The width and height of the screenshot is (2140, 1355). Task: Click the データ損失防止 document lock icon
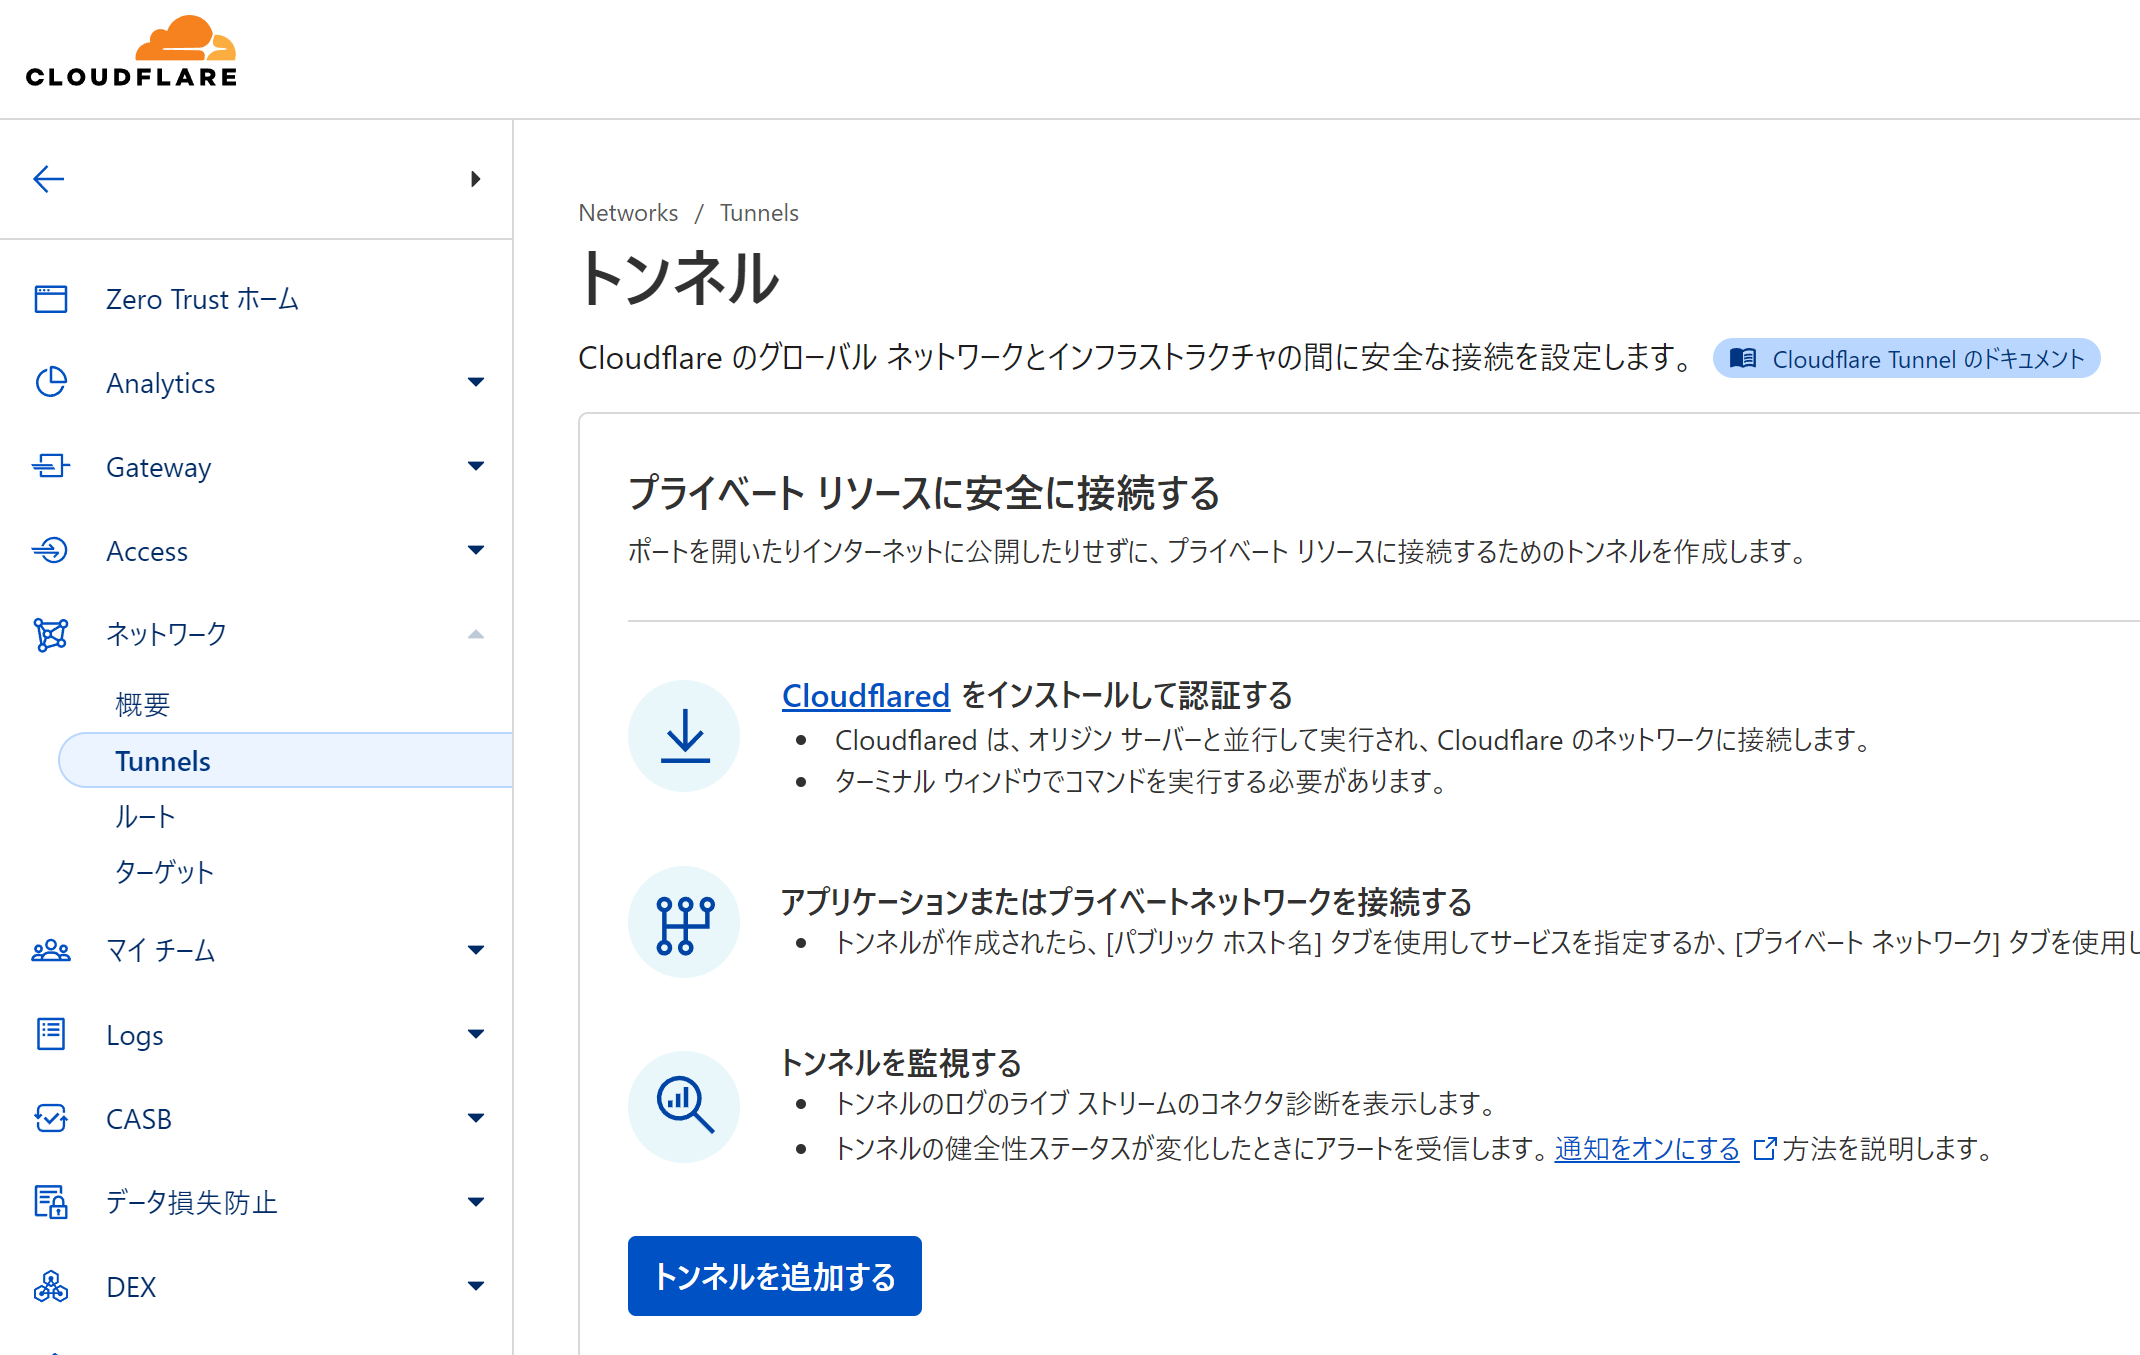[51, 1202]
